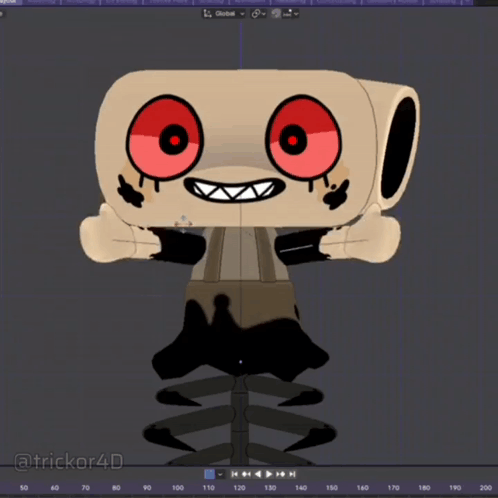The width and height of the screenshot is (498, 498).
Task: Expand the snapping options chevron
Action: pos(296,14)
